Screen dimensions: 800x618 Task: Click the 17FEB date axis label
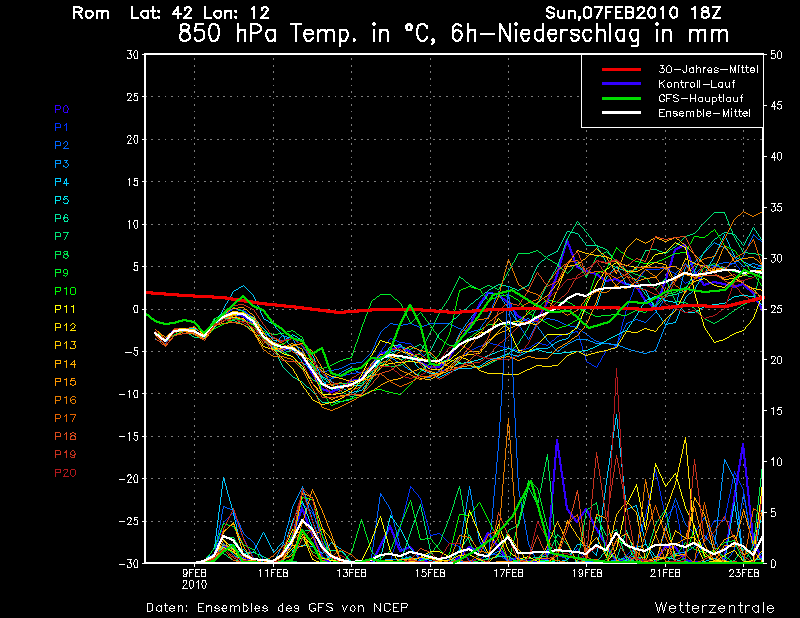point(508,574)
